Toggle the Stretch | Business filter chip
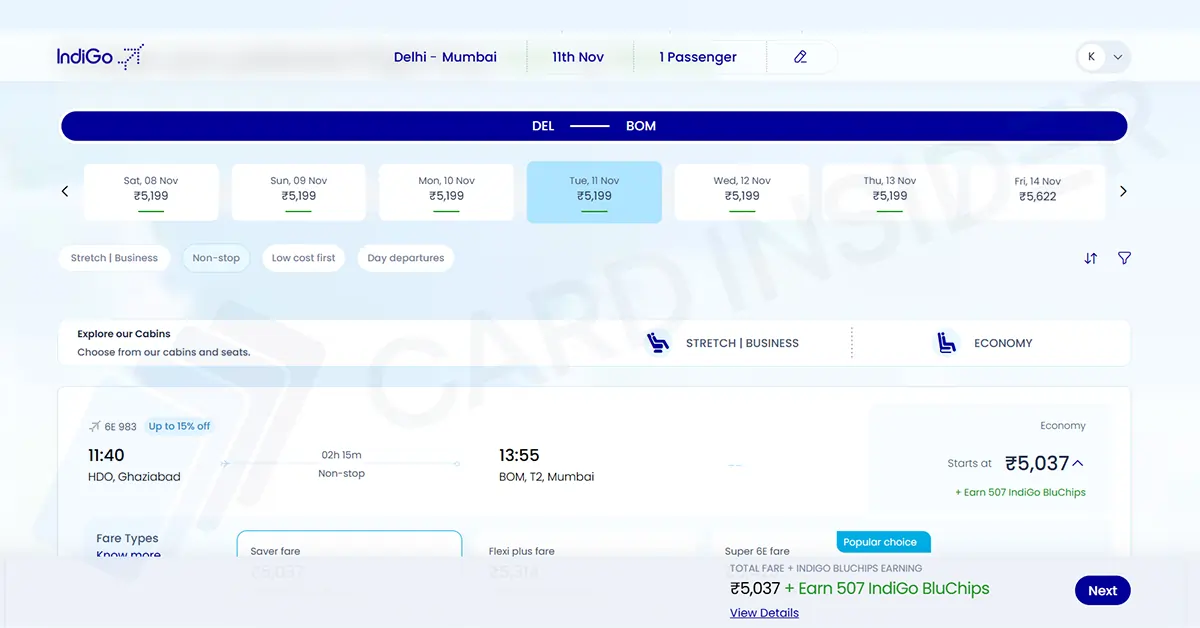This screenshot has height=628, width=1200. click(x=114, y=258)
